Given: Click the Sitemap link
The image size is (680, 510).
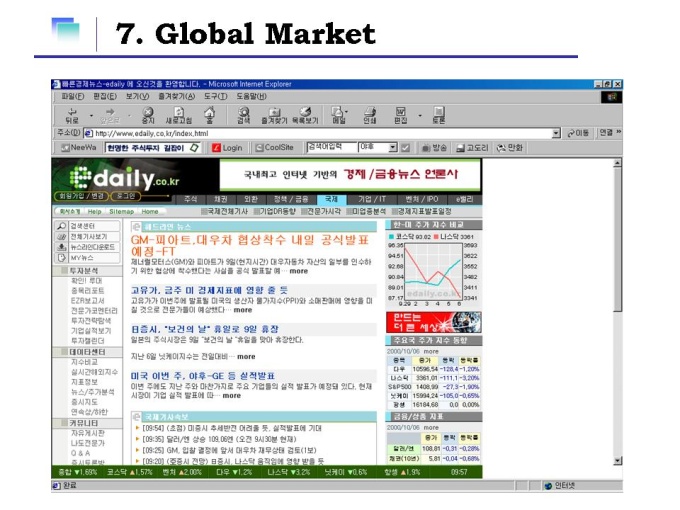Looking at the screenshot, I should point(121,212).
